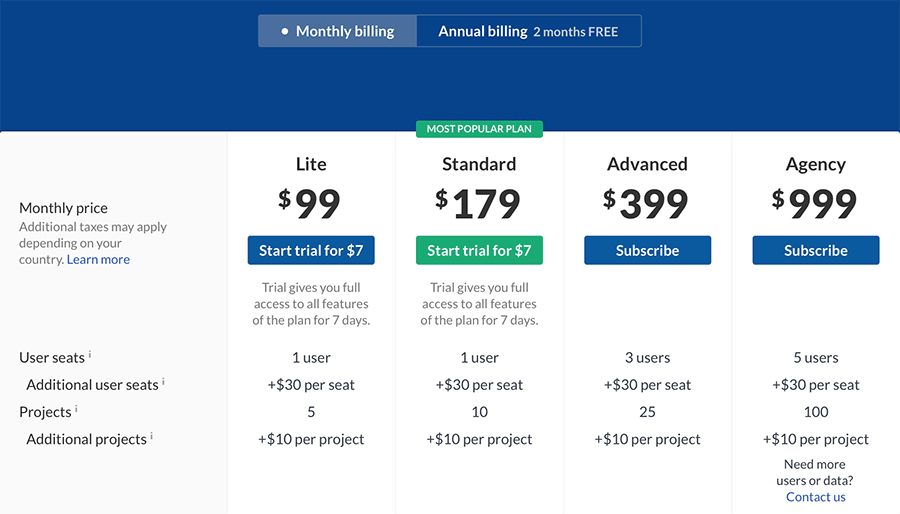Viewport: 900px width, 514px height.
Task: Open the Learn more link about taxes
Action: click(98, 260)
